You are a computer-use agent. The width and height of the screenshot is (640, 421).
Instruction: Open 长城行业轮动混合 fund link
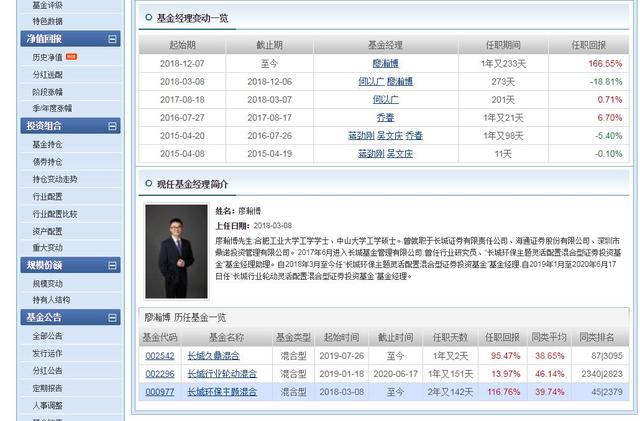coord(222,374)
